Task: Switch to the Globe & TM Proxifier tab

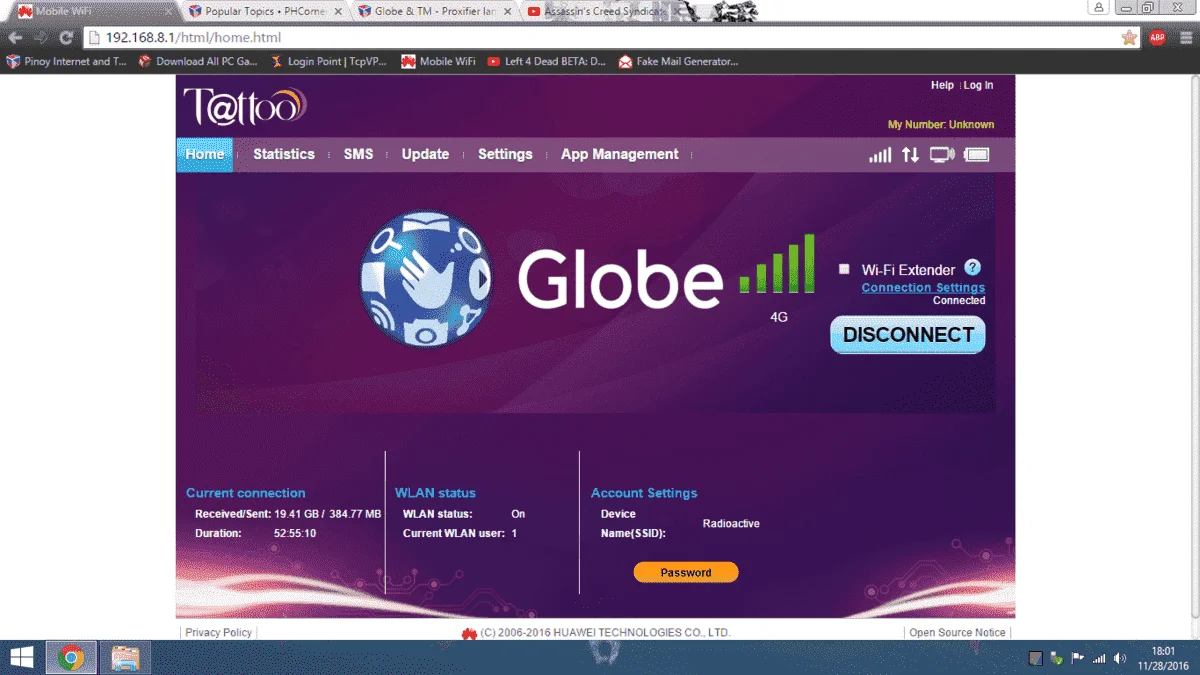Action: point(434,12)
